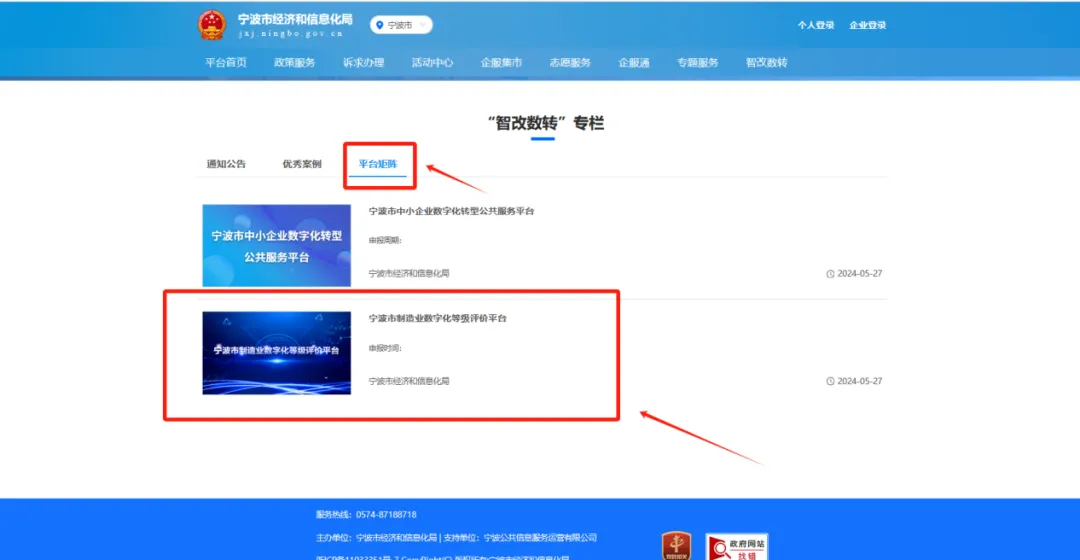
Task: Click 个人登录 login link
Action: pos(816,25)
